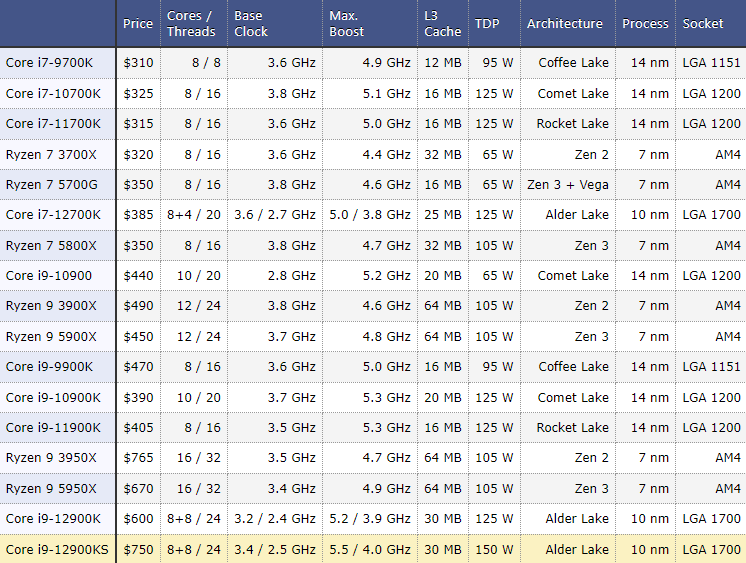Select the Core i7-9700K row name
Viewport: 746px width, 563px height.
(x=49, y=63)
